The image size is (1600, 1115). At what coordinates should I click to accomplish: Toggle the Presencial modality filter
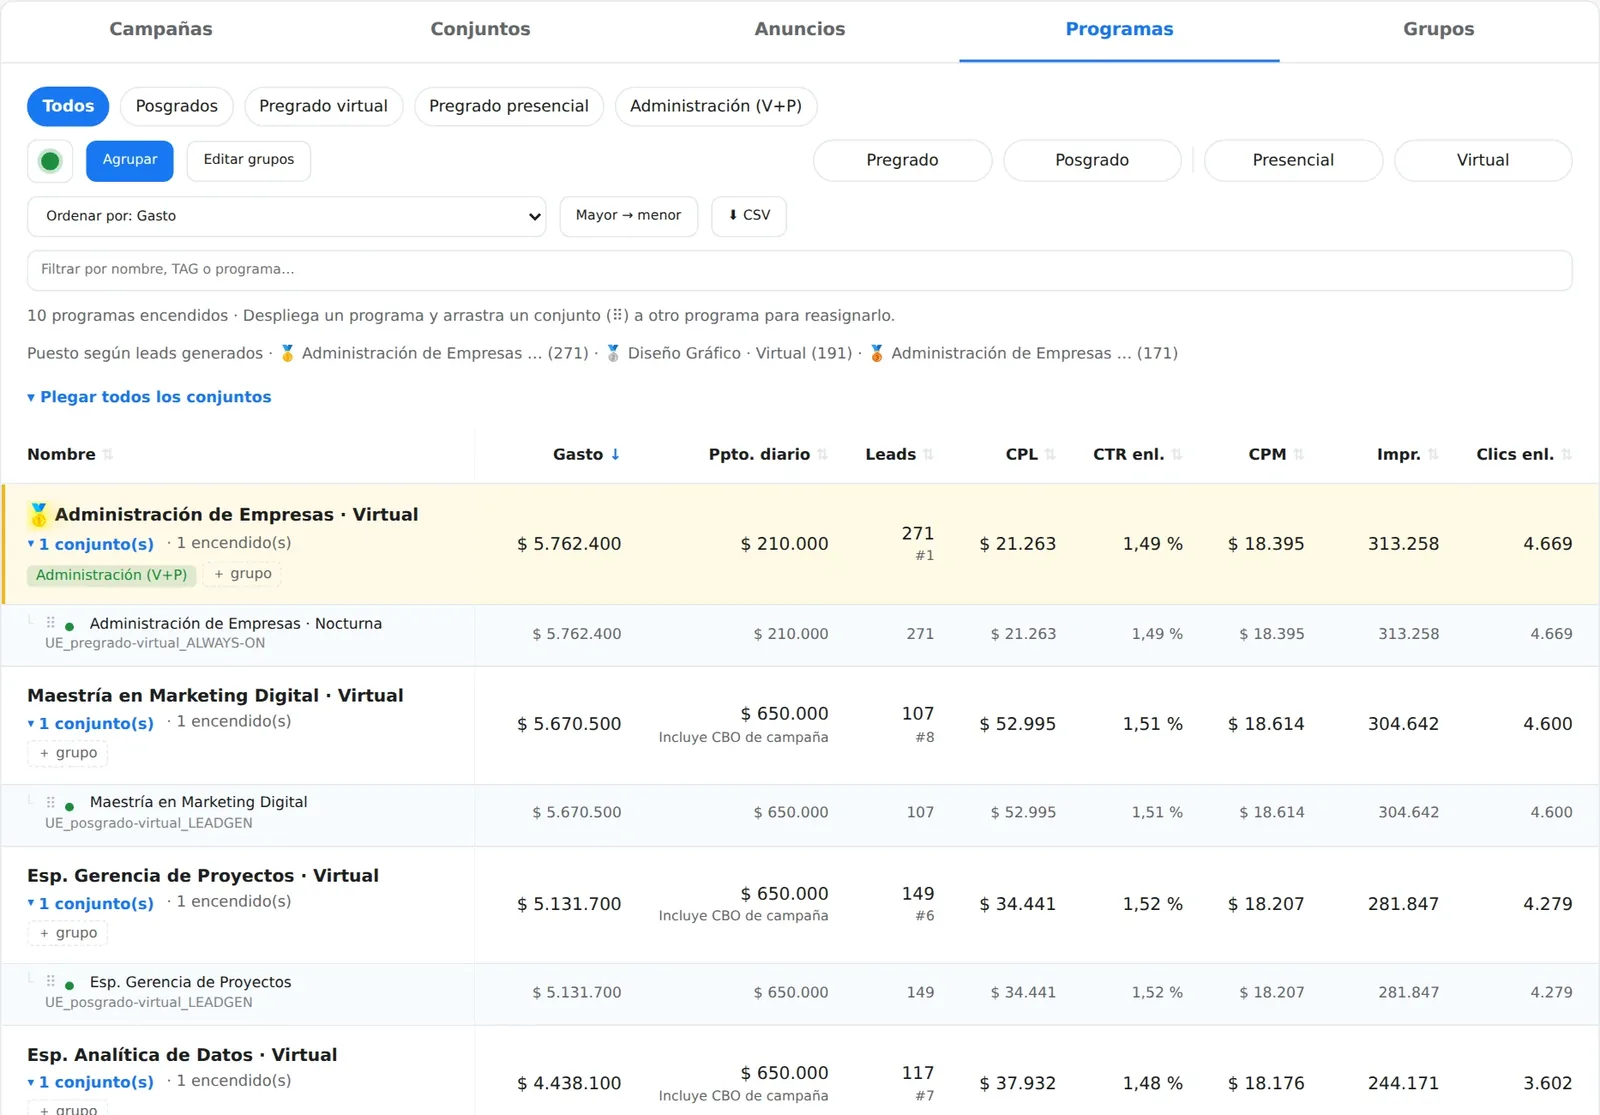(1293, 160)
